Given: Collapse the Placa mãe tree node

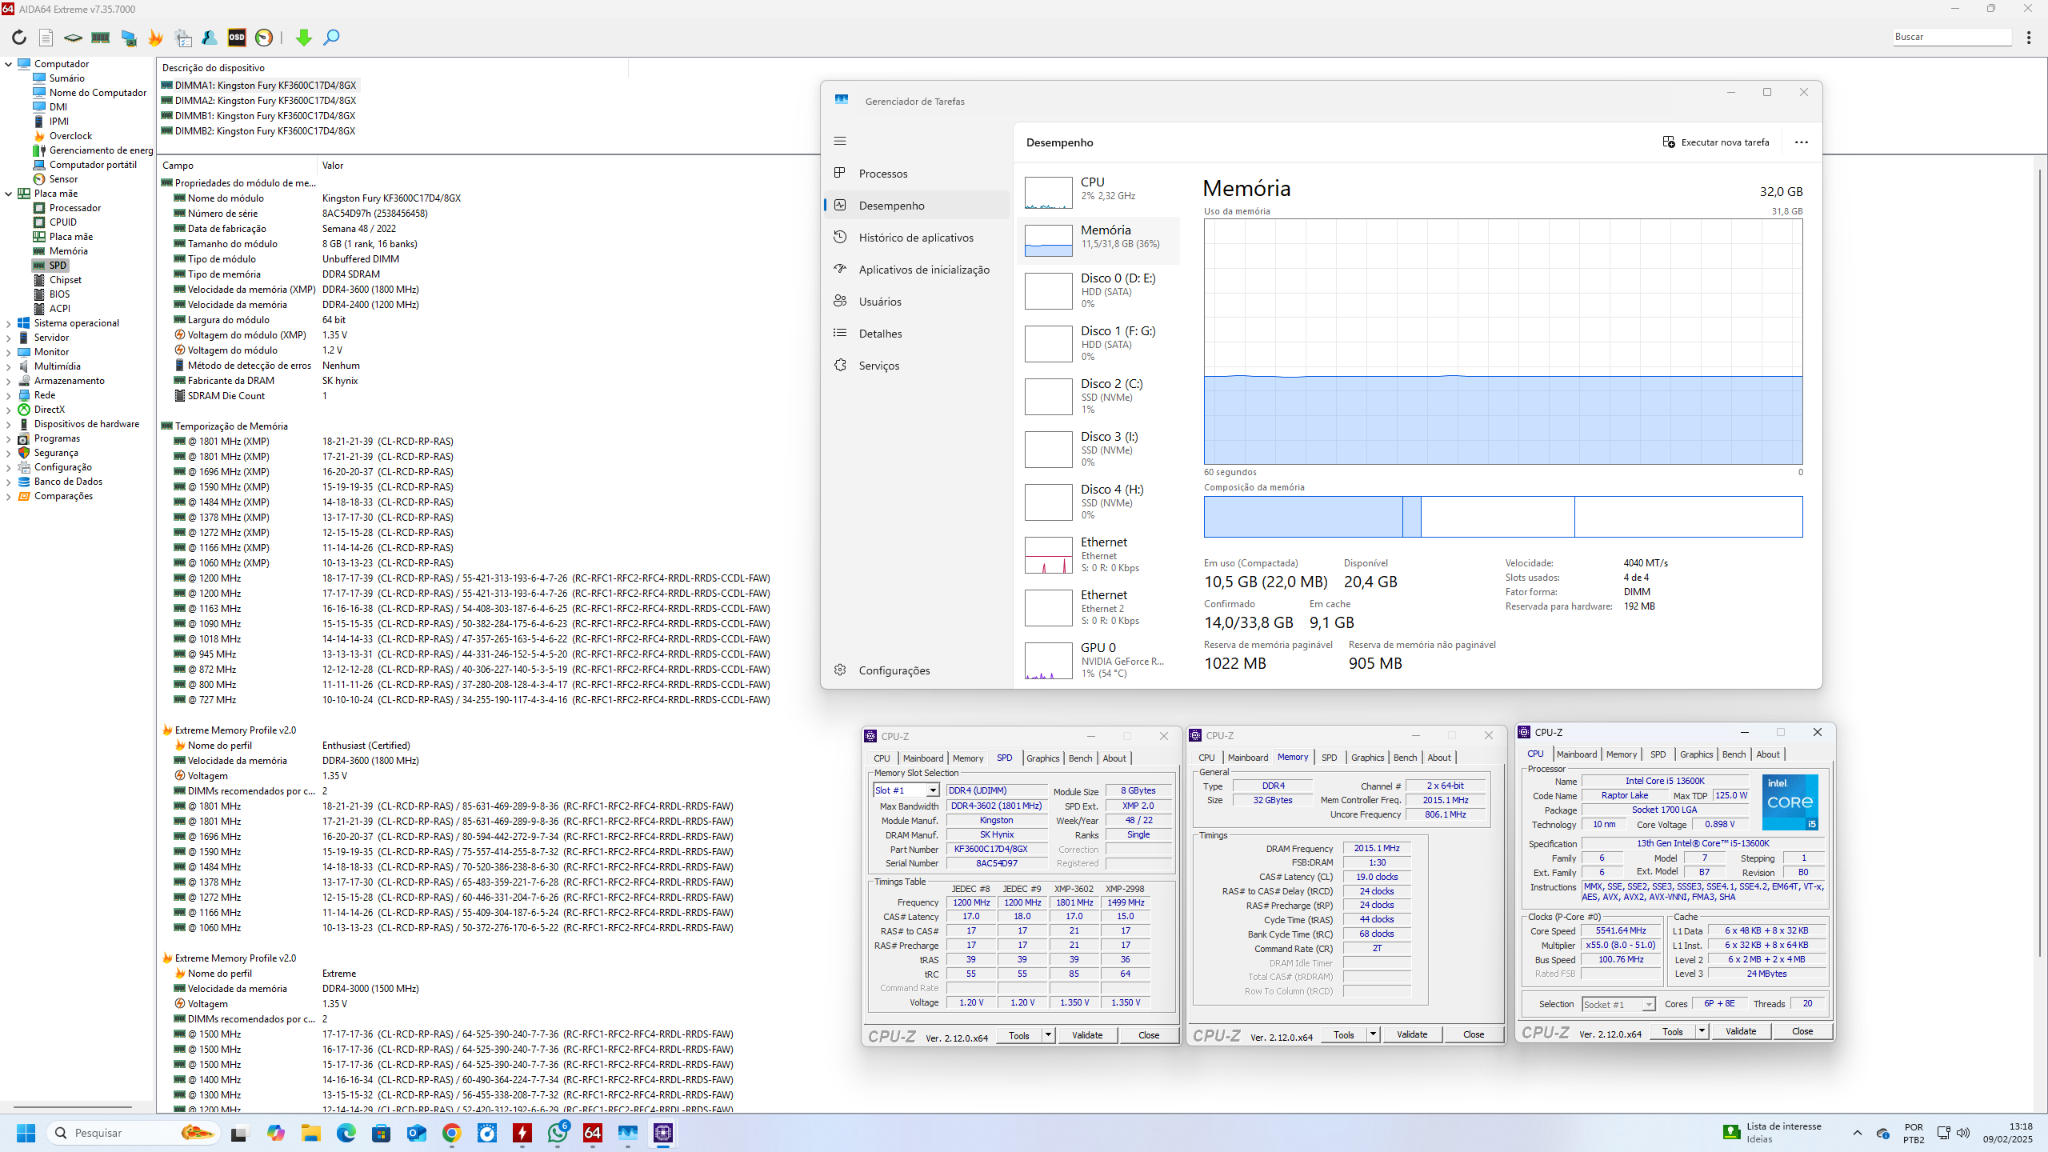Looking at the screenshot, I should point(9,194).
